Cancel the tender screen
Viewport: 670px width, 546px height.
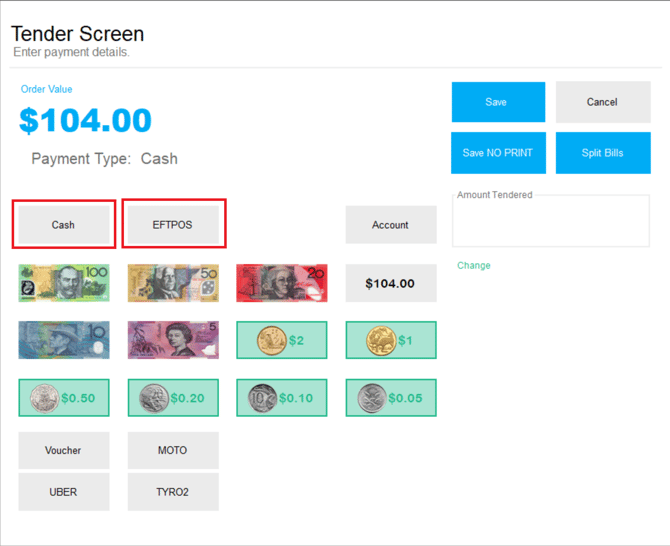click(x=603, y=102)
